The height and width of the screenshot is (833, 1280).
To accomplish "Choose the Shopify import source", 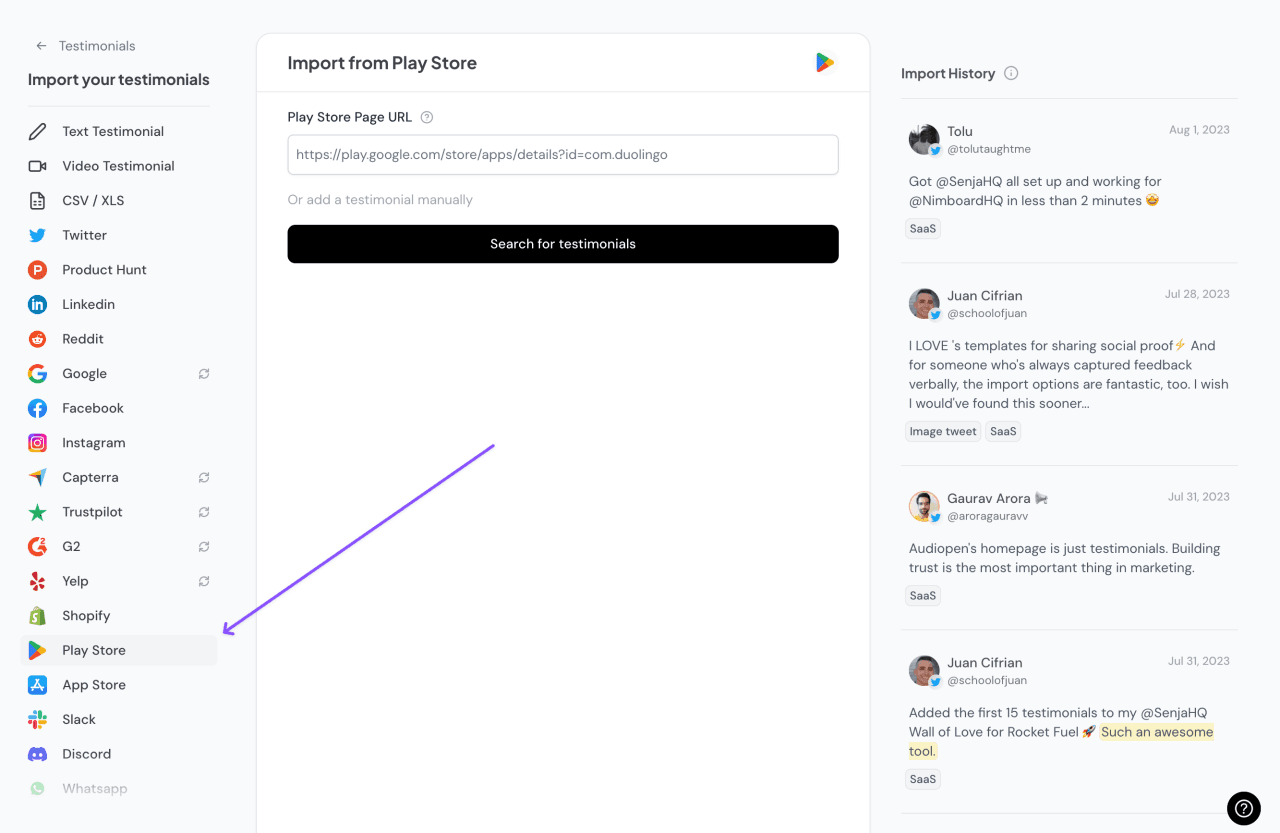I will (118, 616).
